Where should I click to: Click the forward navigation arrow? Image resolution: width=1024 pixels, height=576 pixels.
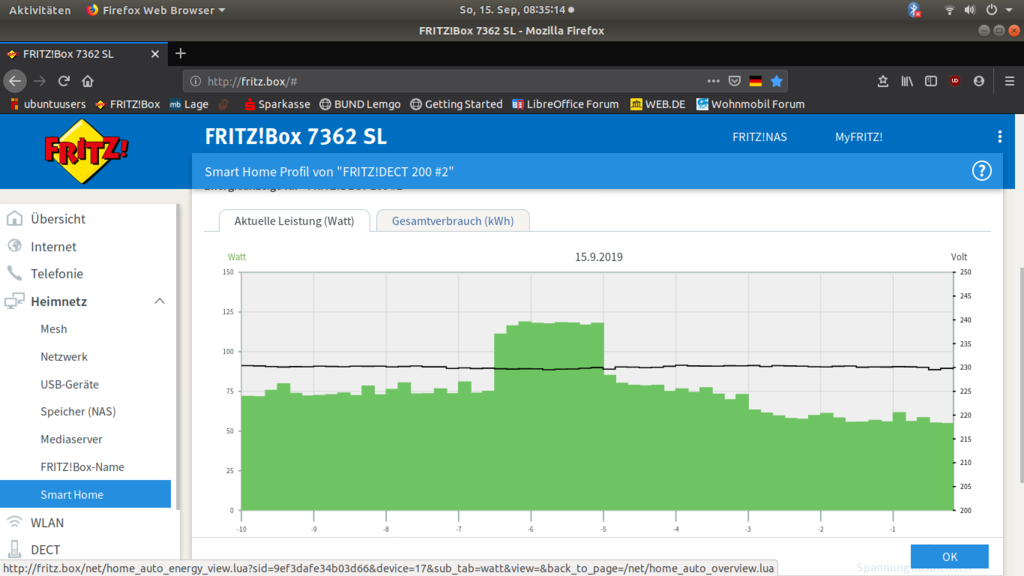click(40, 81)
